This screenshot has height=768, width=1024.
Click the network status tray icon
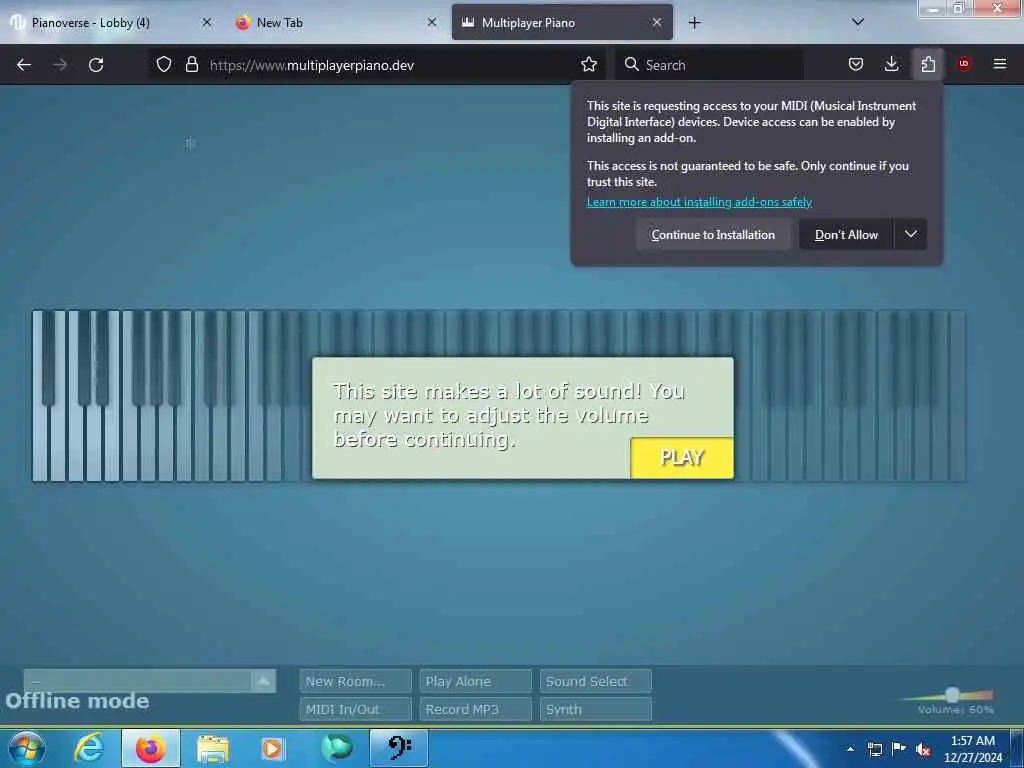point(874,749)
